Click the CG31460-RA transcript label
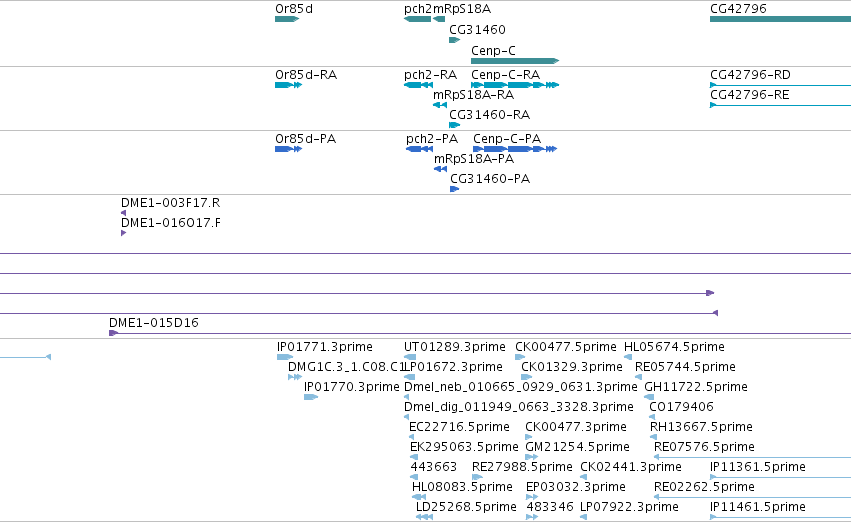Image resolution: width=851 pixels, height=522 pixels. (x=490, y=115)
